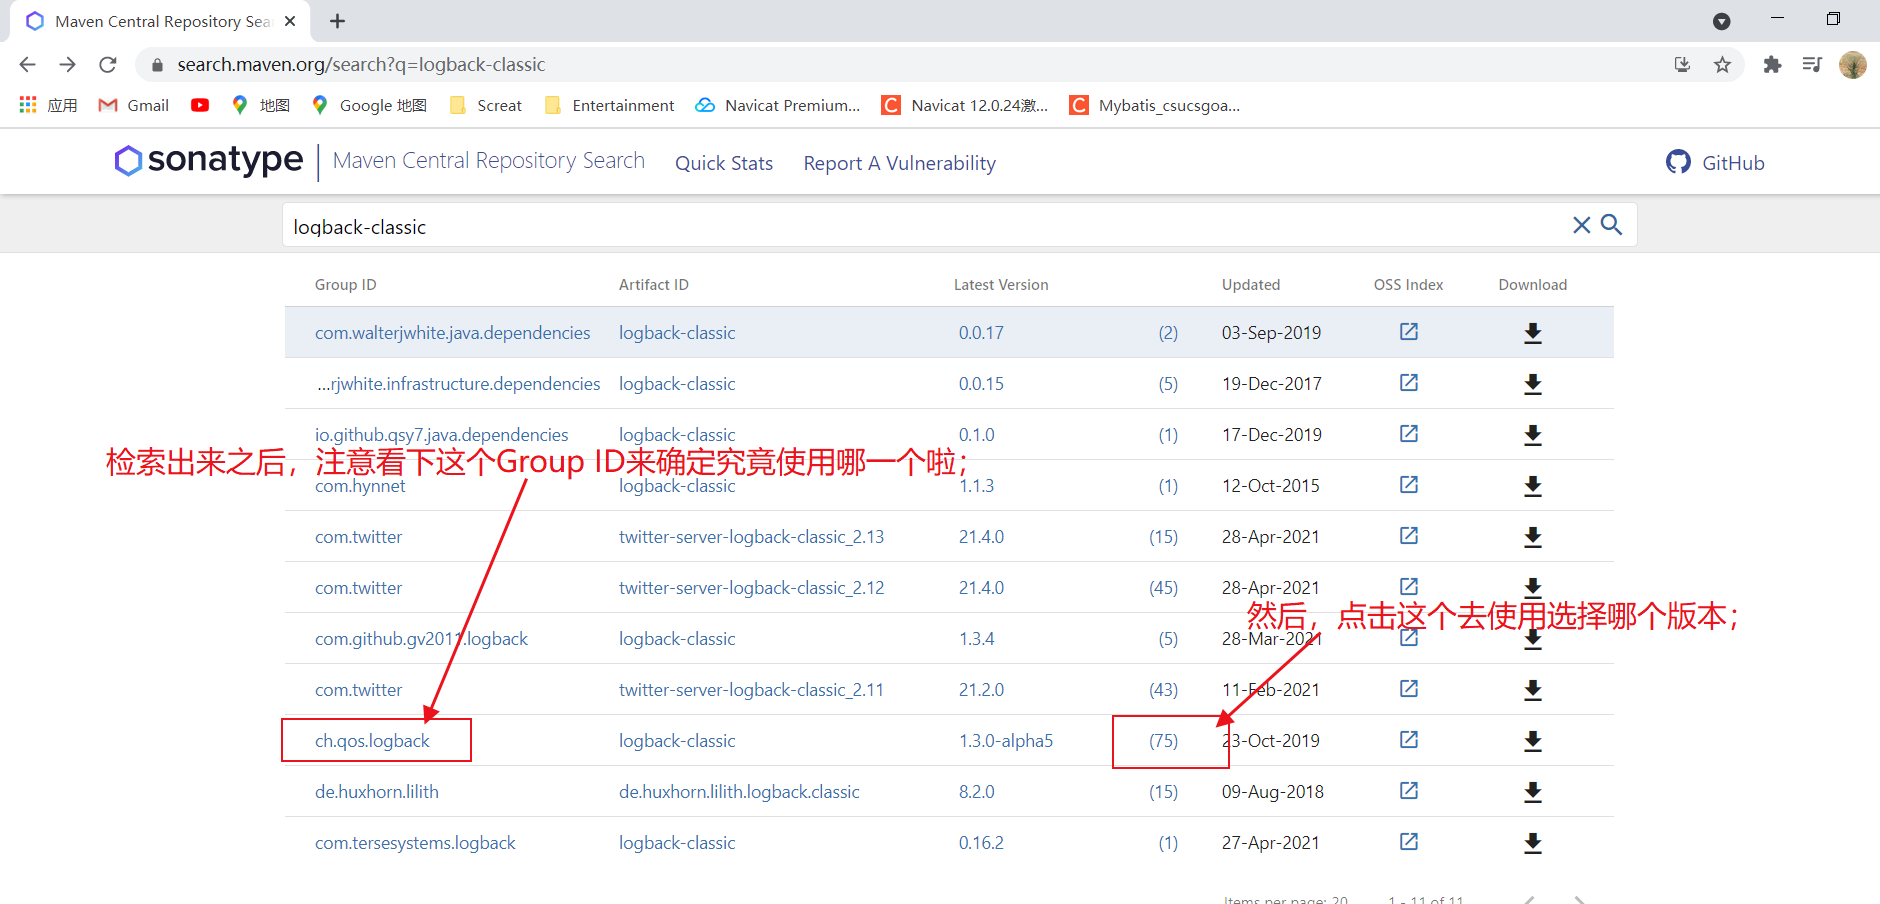Open twitter-server-logback-classic_2.13 artifact

point(751,537)
